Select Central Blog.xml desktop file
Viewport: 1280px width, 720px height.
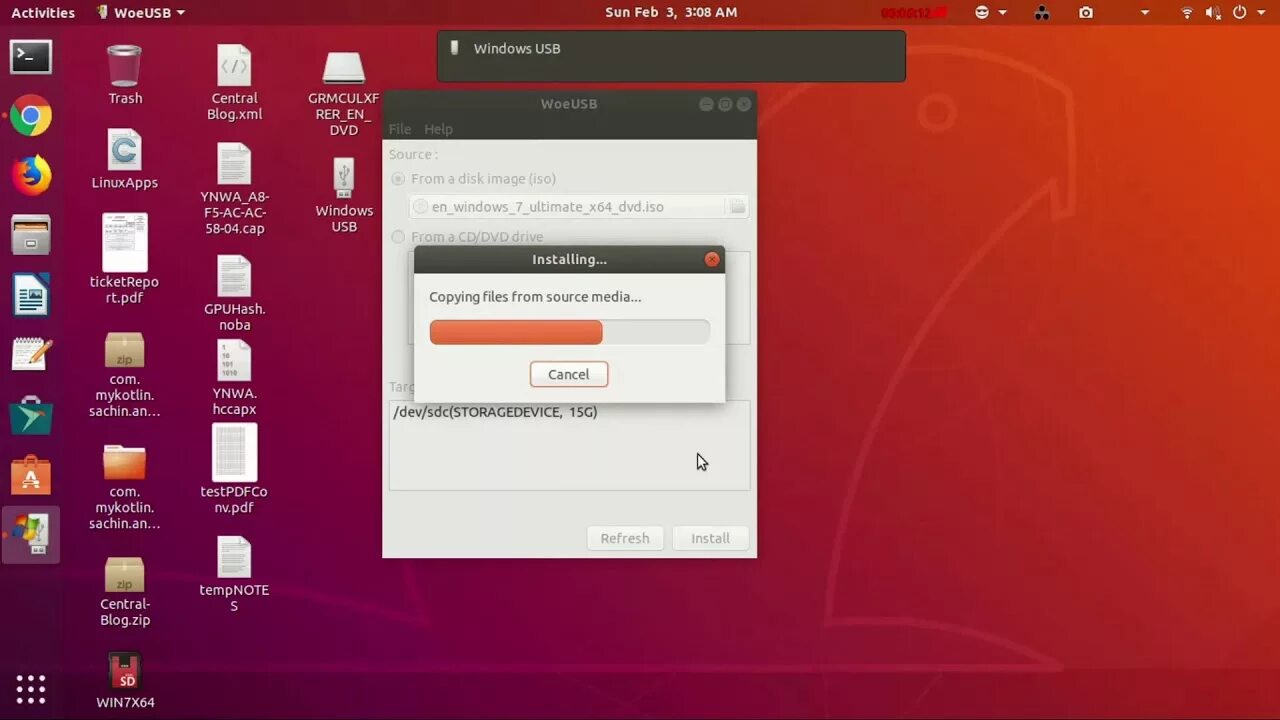click(234, 82)
